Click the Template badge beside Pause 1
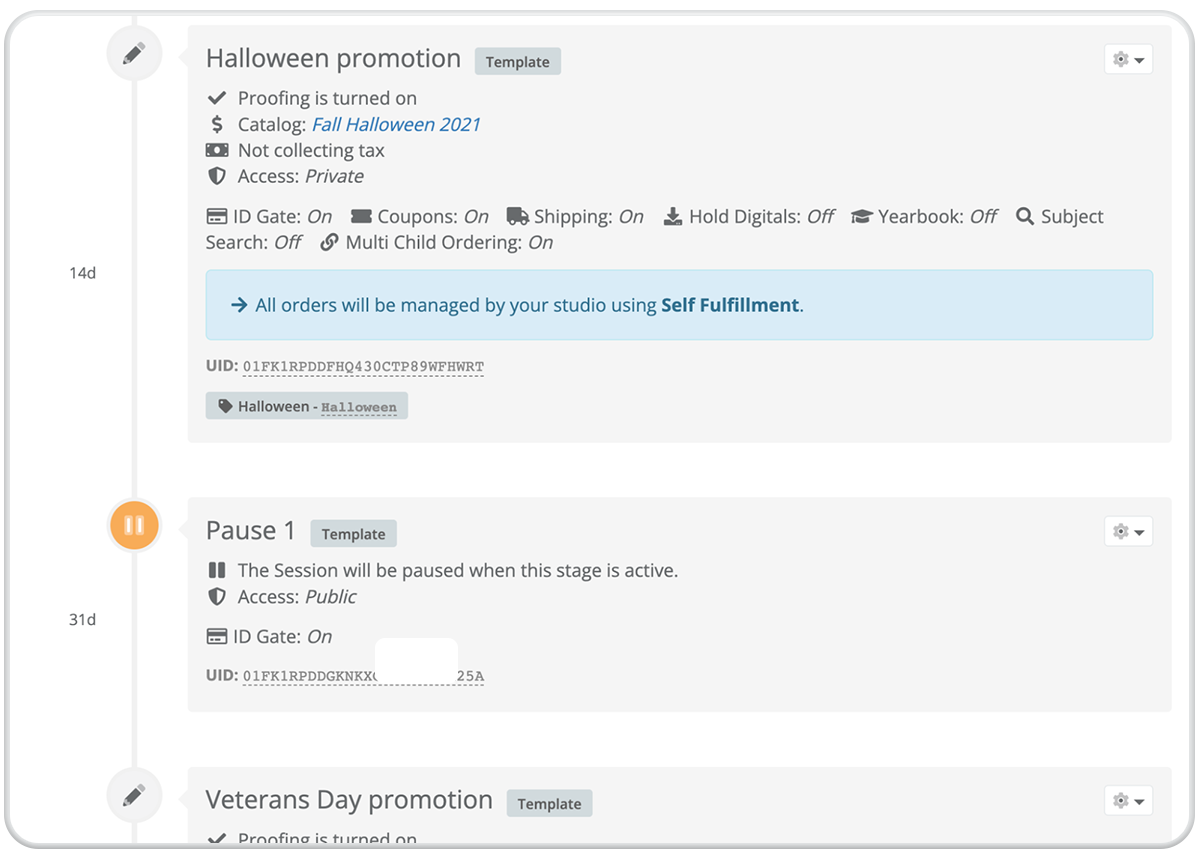 [x=353, y=533]
